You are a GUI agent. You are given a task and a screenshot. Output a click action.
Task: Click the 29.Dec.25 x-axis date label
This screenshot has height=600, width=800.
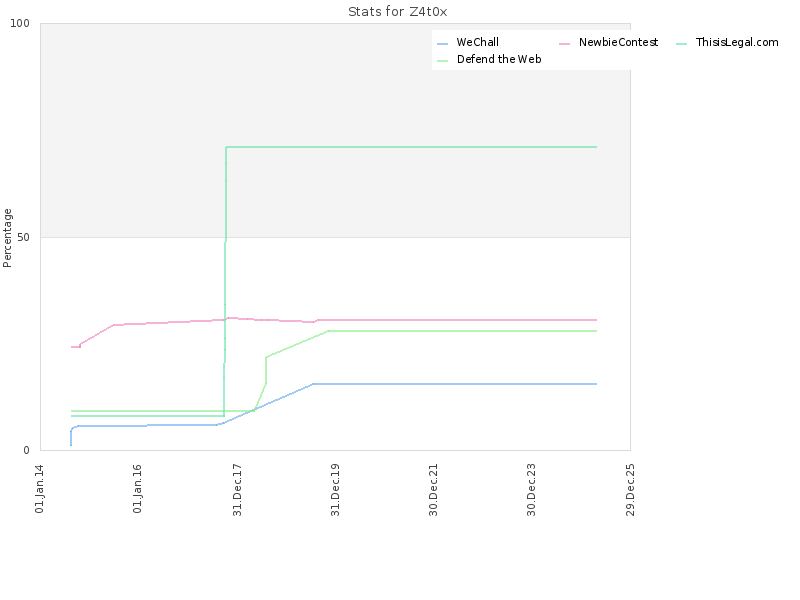pyautogui.click(x=630, y=488)
